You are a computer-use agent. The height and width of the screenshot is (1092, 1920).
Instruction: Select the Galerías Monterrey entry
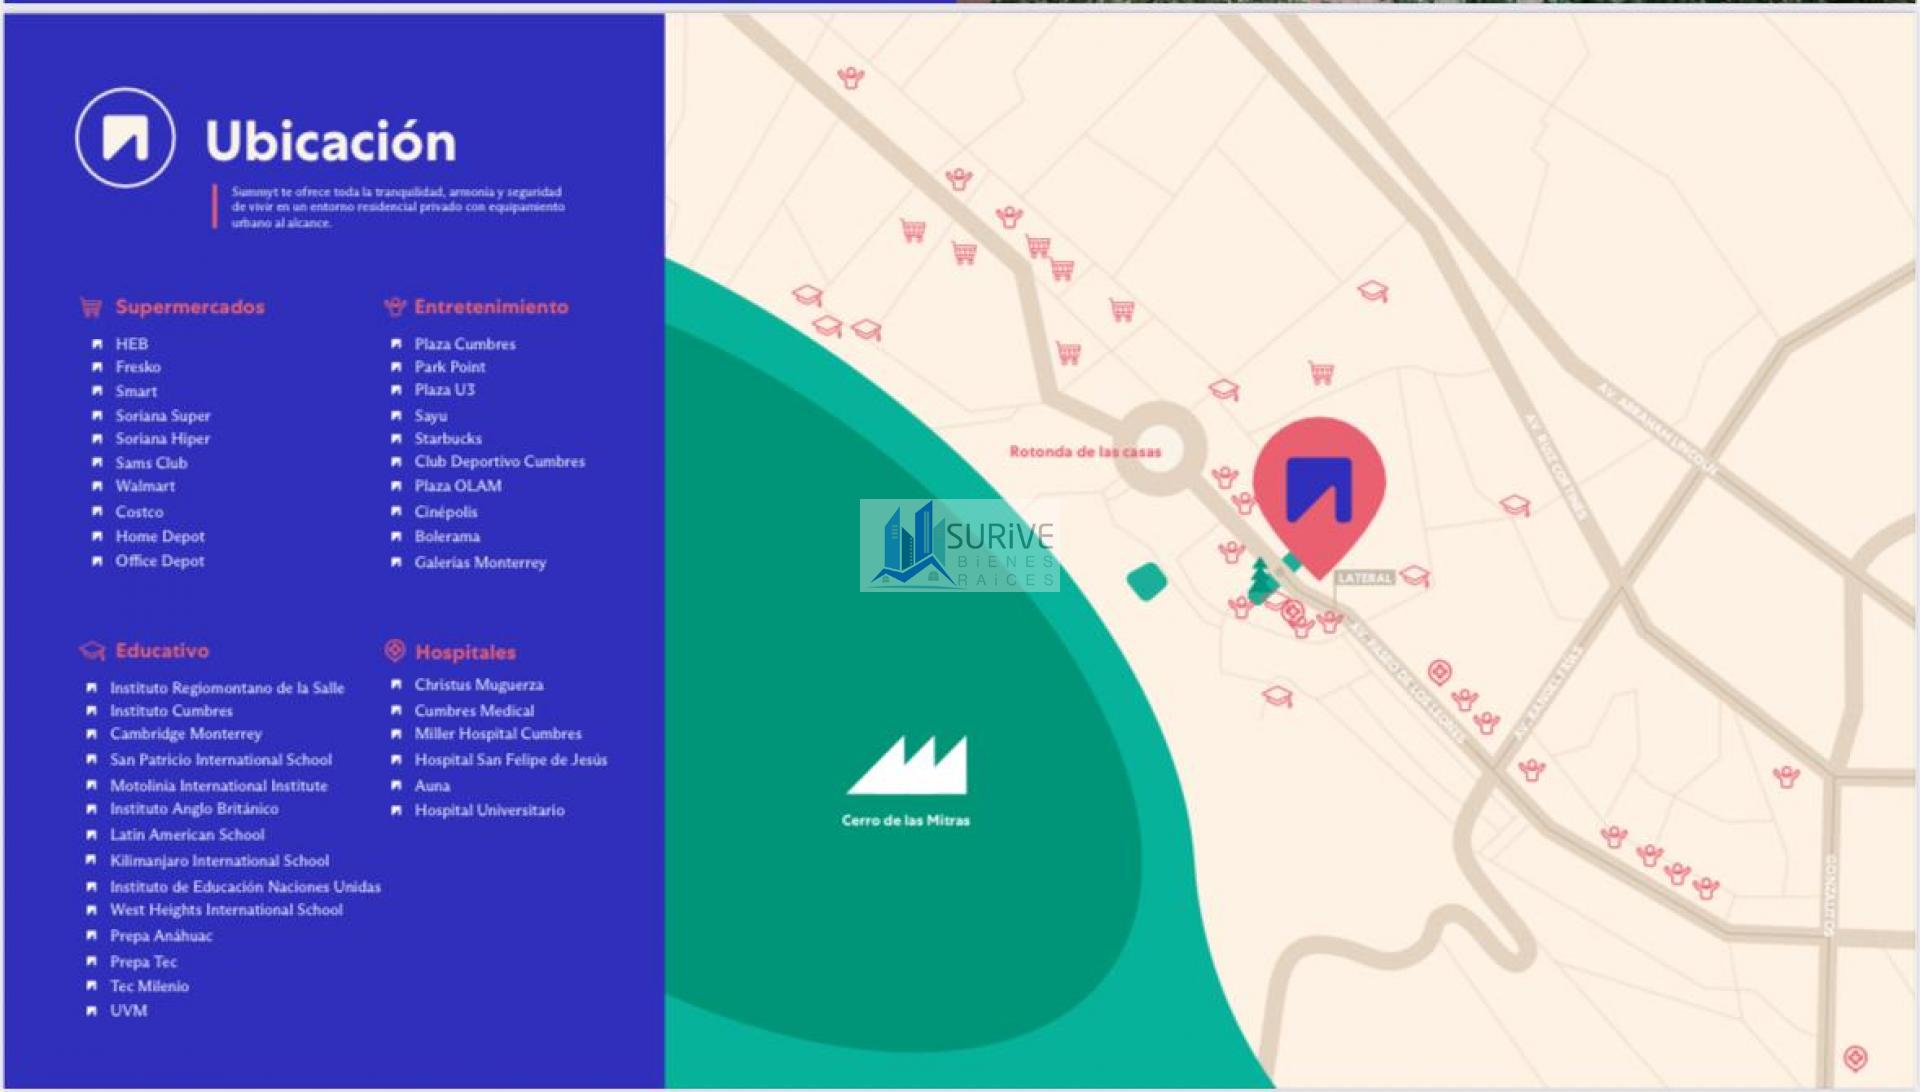(481, 563)
